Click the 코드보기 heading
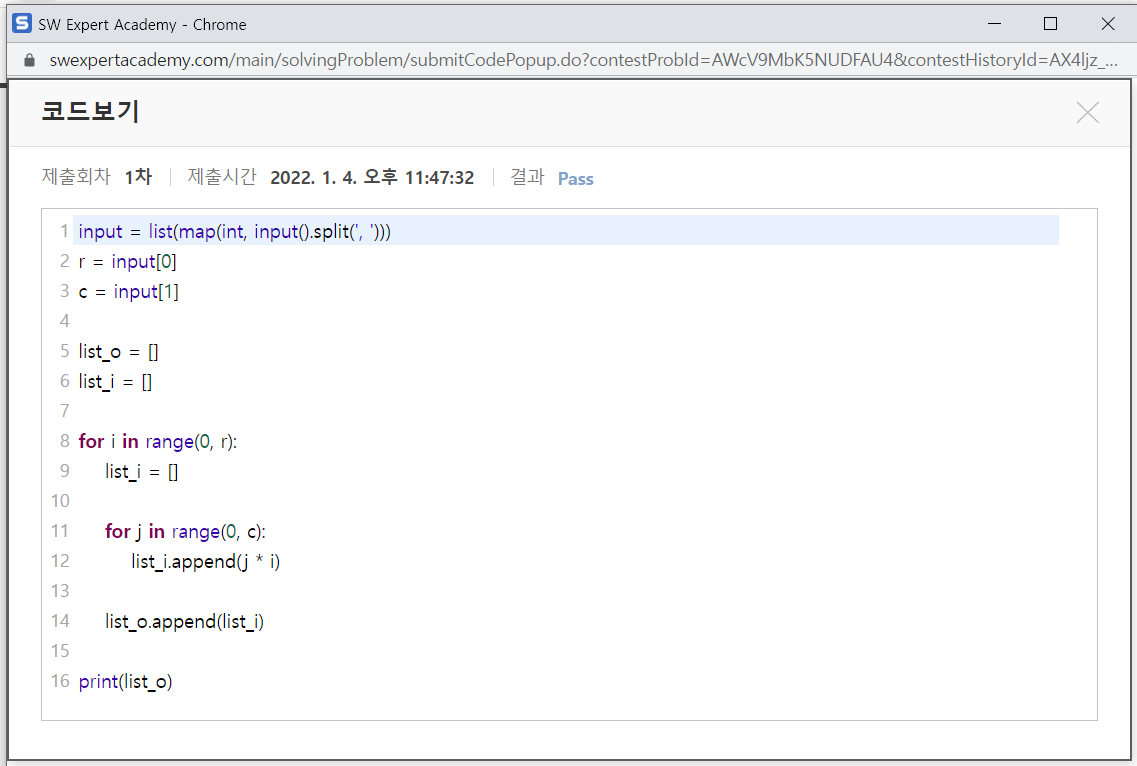 [90, 111]
